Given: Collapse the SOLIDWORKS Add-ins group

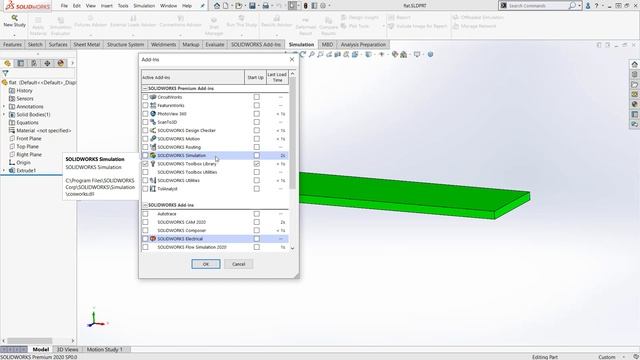Looking at the screenshot, I should pos(145,205).
